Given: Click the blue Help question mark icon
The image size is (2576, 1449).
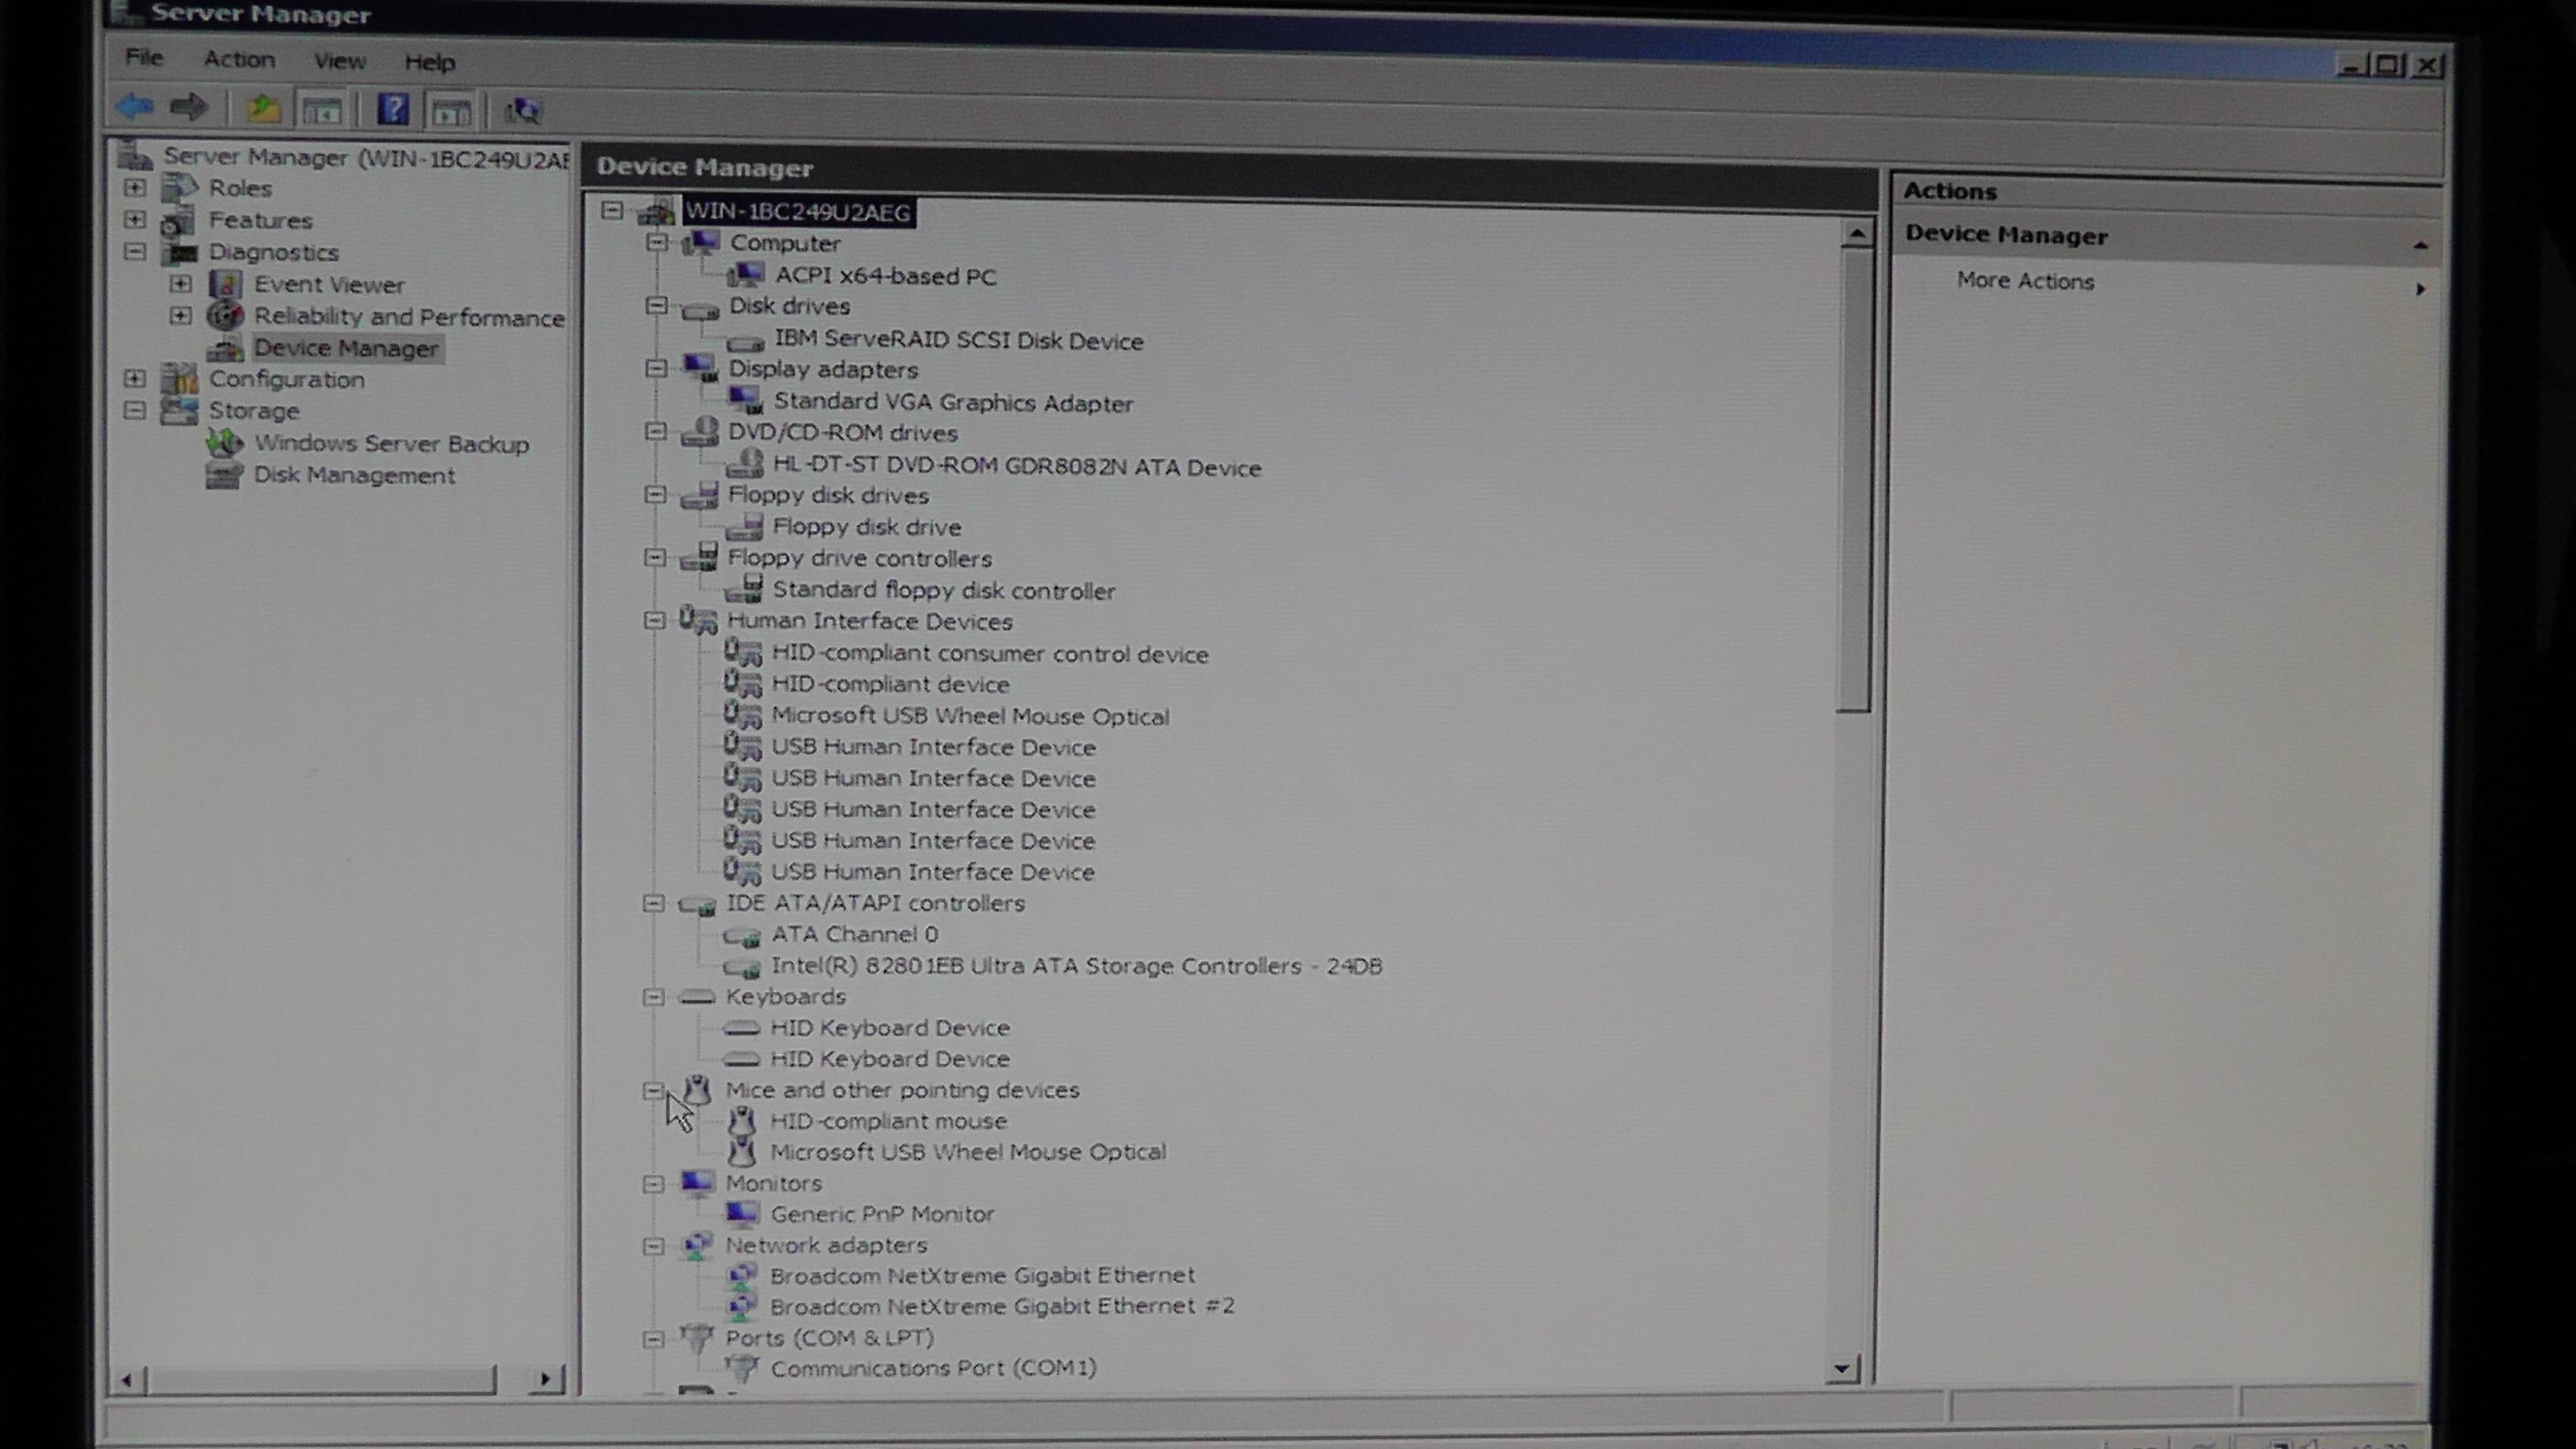Looking at the screenshot, I should click(392, 109).
